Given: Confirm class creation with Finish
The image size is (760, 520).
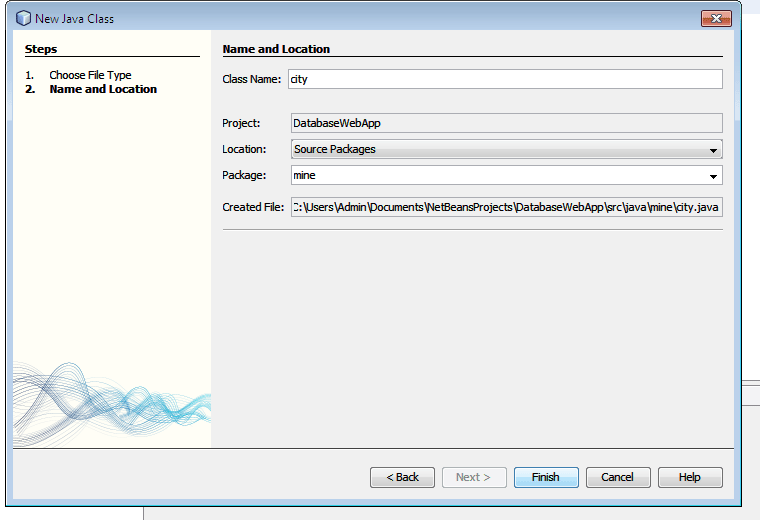Looking at the screenshot, I should pos(546,477).
